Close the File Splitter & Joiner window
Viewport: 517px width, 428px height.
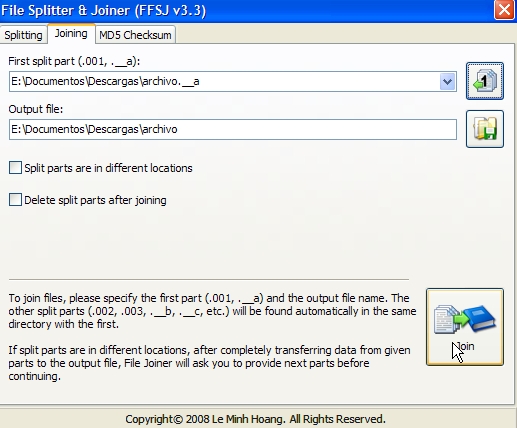click(504, 10)
